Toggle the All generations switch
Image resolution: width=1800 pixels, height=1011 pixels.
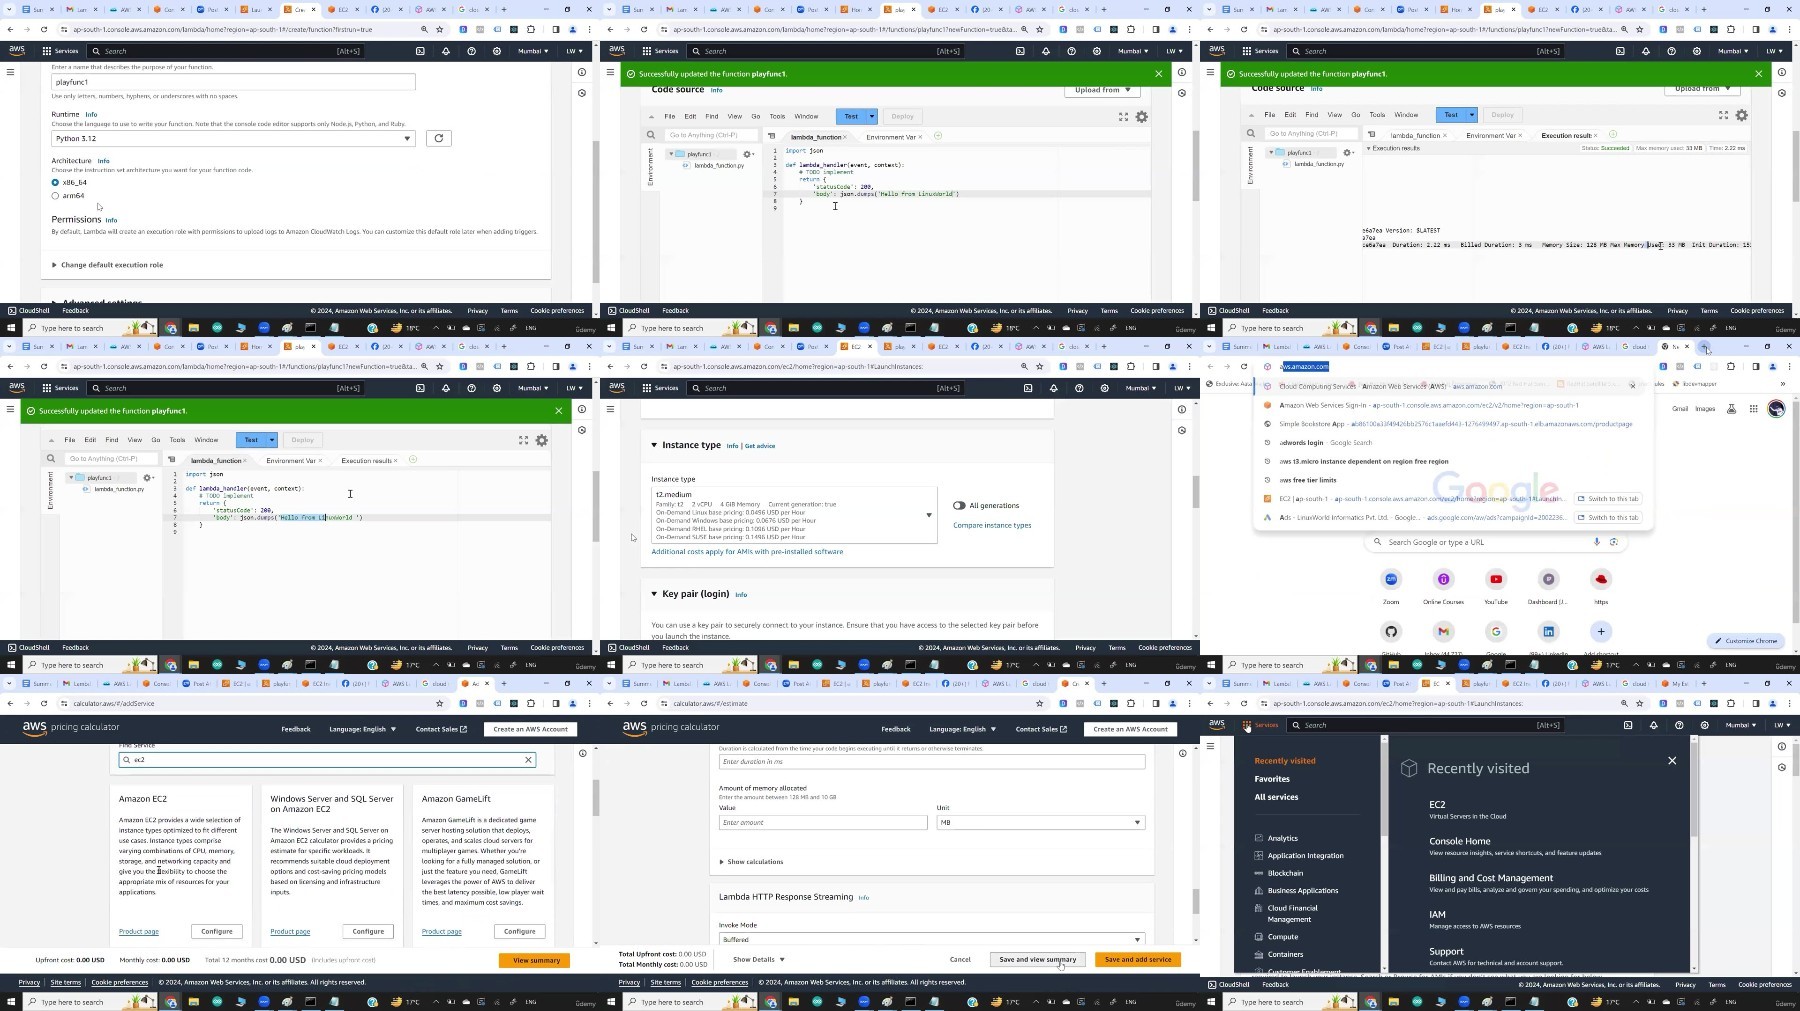959,505
